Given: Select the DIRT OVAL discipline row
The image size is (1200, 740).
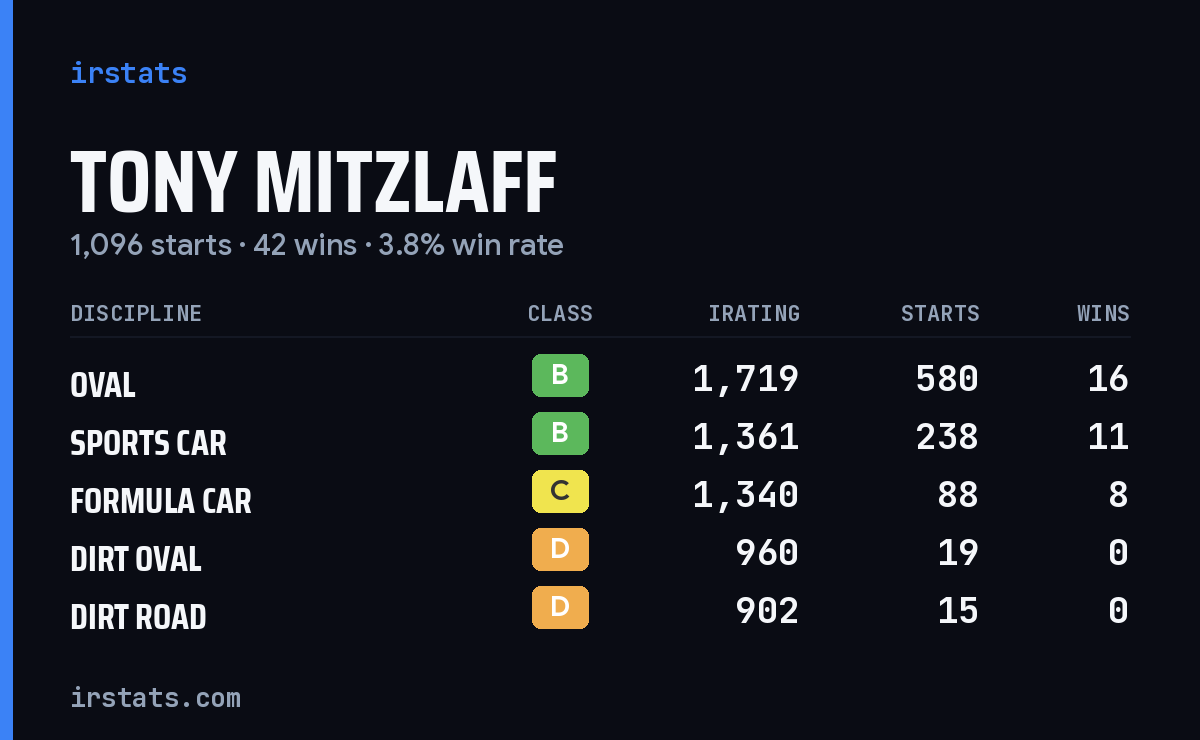Looking at the screenshot, I should (x=600, y=554).
